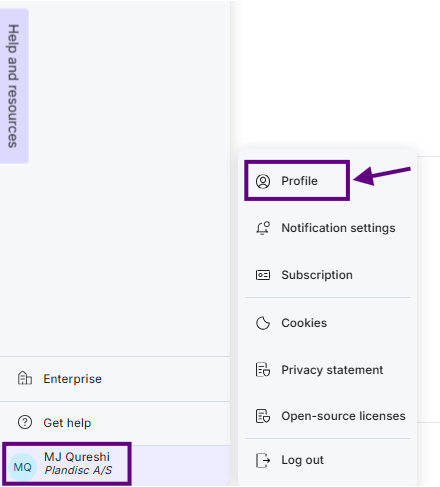Open the Help and resources side tab

13,86
